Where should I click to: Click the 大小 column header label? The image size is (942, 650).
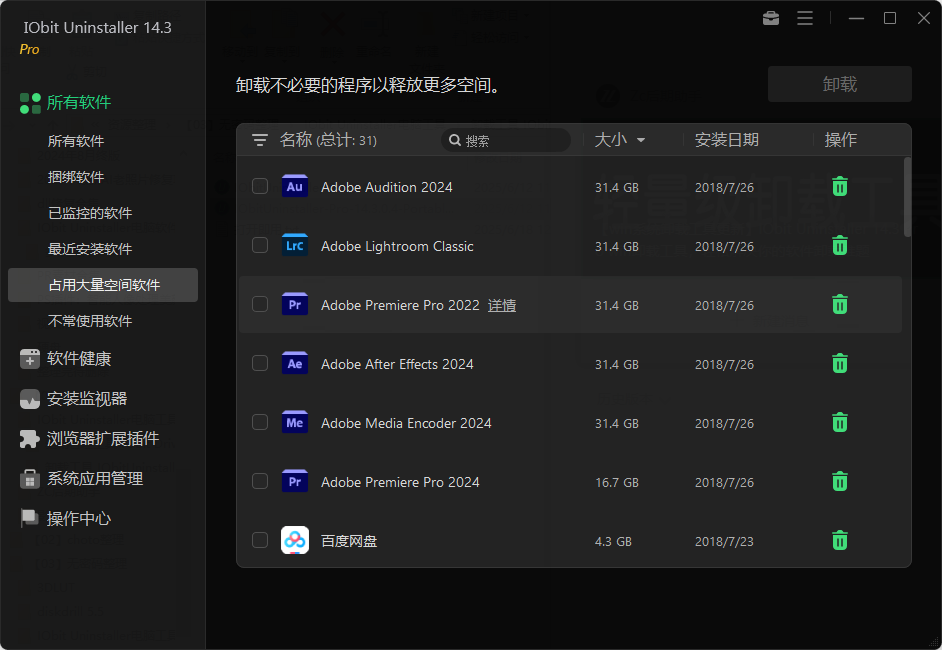610,140
